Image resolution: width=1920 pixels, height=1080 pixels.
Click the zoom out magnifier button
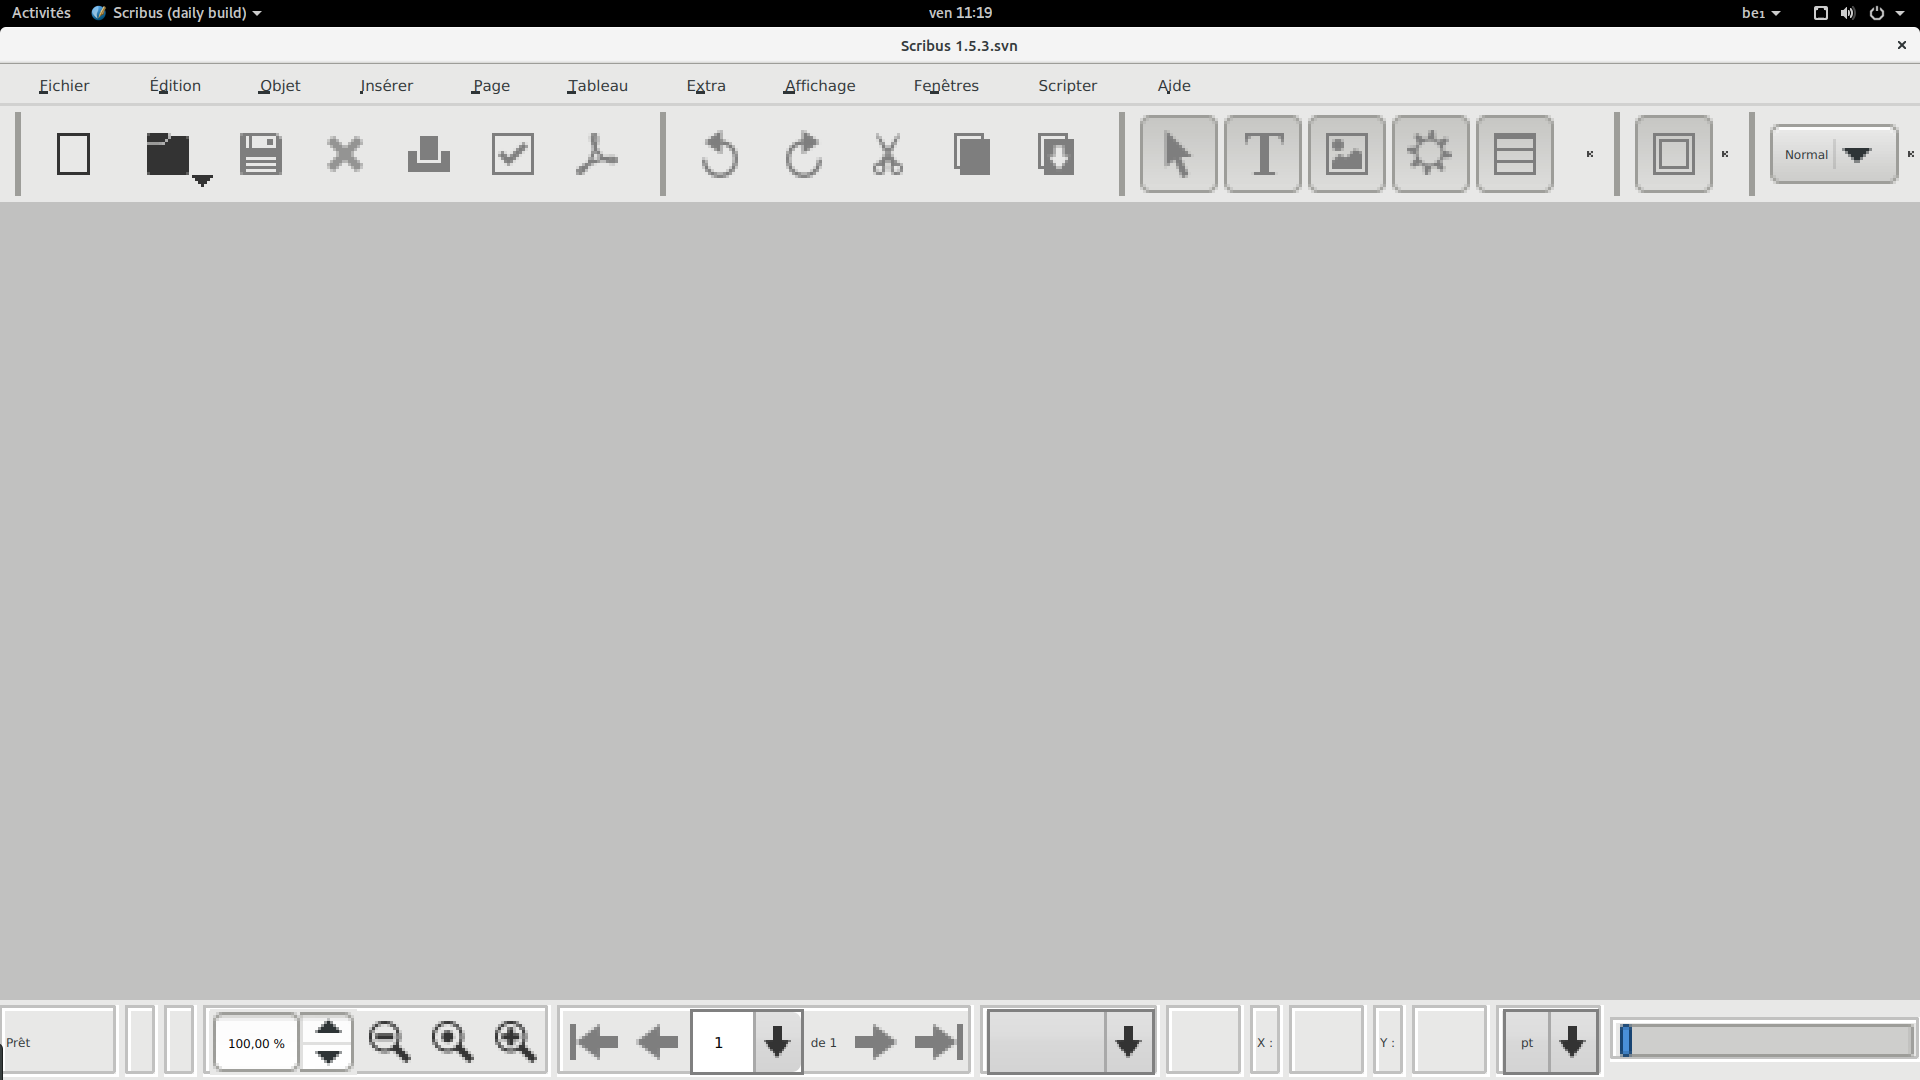click(389, 1042)
